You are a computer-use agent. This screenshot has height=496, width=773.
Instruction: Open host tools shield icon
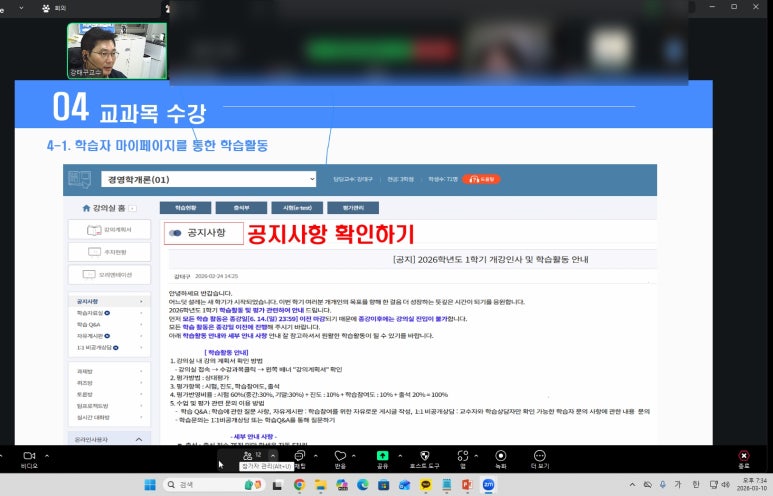[x=425, y=456]
